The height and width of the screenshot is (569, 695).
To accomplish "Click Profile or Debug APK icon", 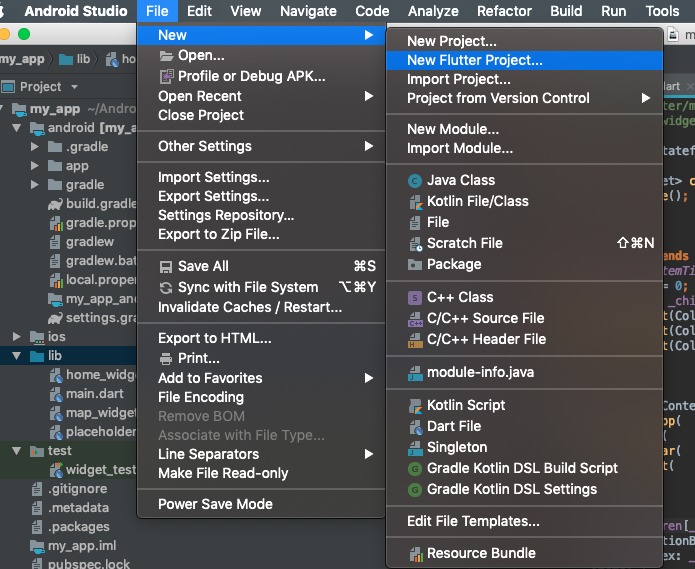I will (166, 77).
